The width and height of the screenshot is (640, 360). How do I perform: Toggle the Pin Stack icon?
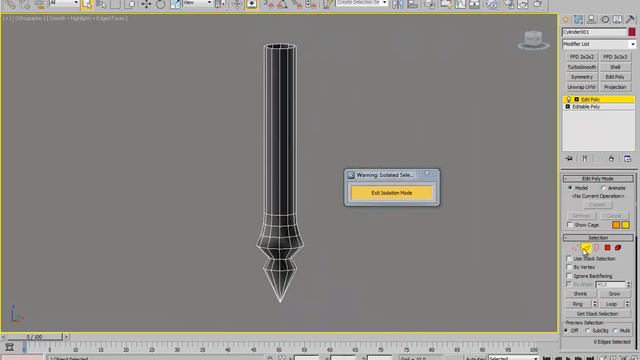[569, 158]
